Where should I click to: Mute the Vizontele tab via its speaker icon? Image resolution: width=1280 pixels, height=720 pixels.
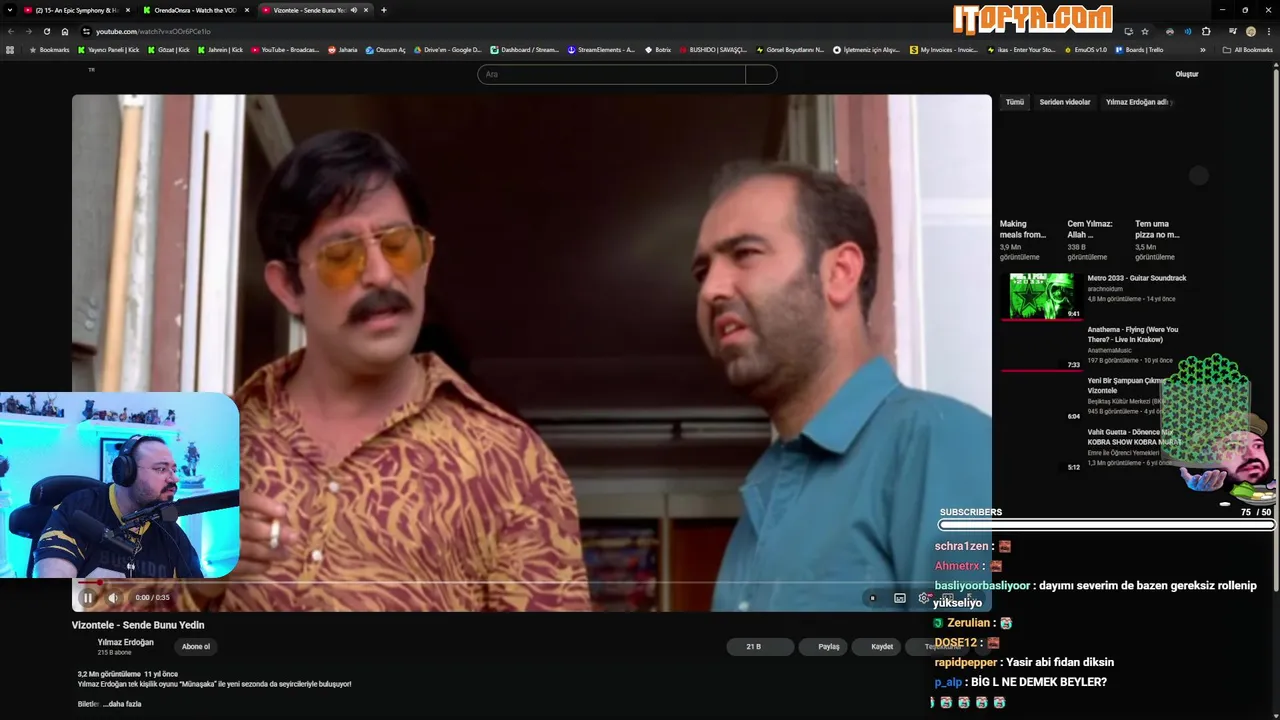coord(353,10)
